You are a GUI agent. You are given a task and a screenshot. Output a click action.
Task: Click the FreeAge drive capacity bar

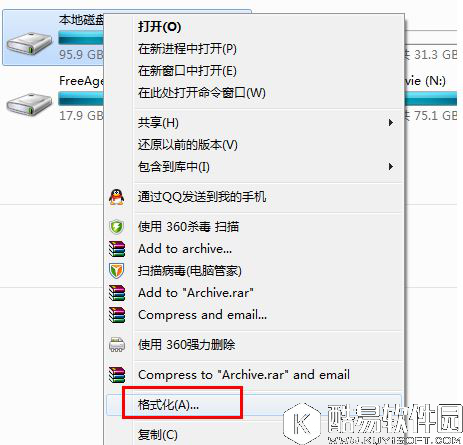click(81, 99)
